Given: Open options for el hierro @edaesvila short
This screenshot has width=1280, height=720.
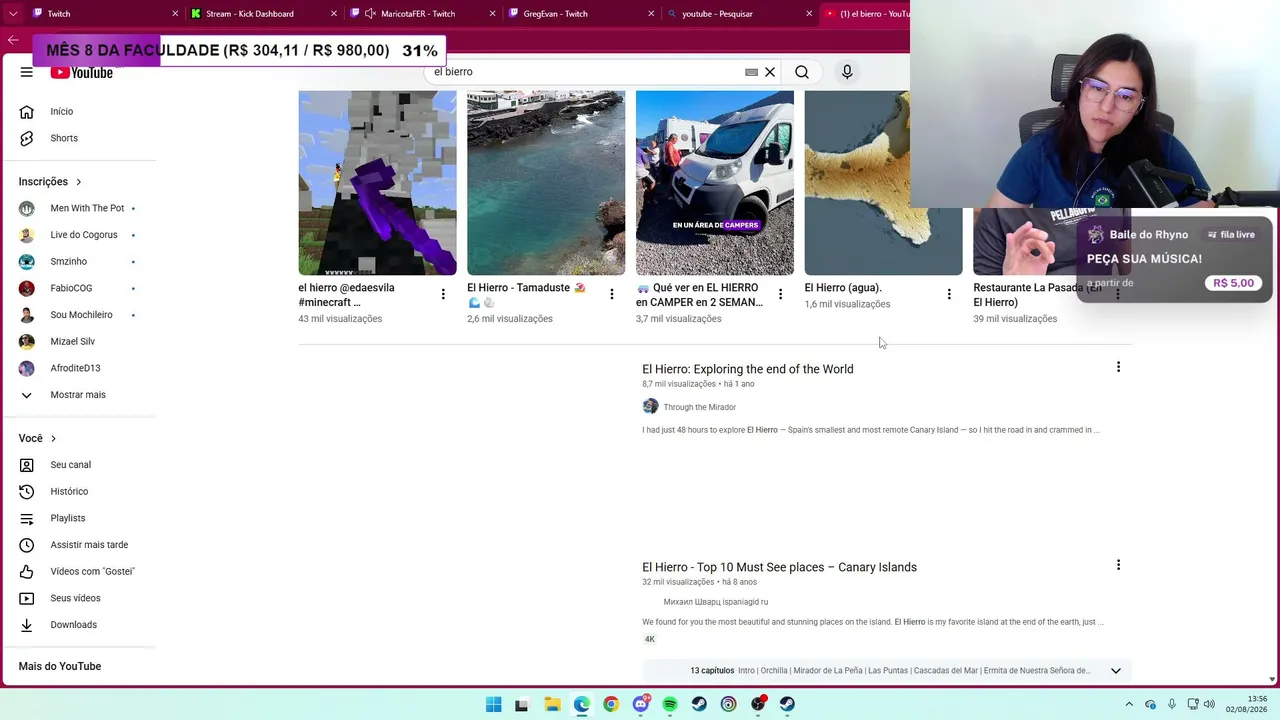Looking at the screenshot, I should point(443,294).
